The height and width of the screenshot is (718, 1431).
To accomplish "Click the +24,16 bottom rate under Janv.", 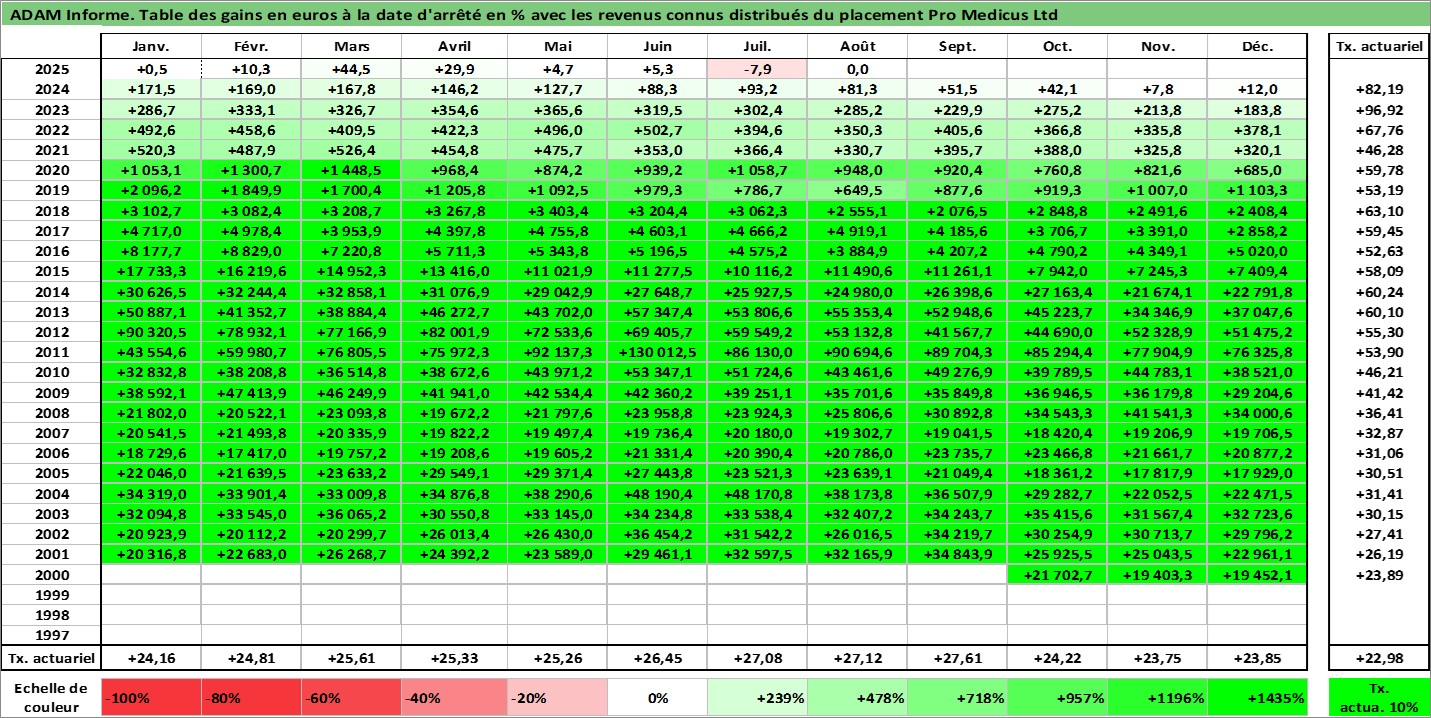I will [151, 658].
